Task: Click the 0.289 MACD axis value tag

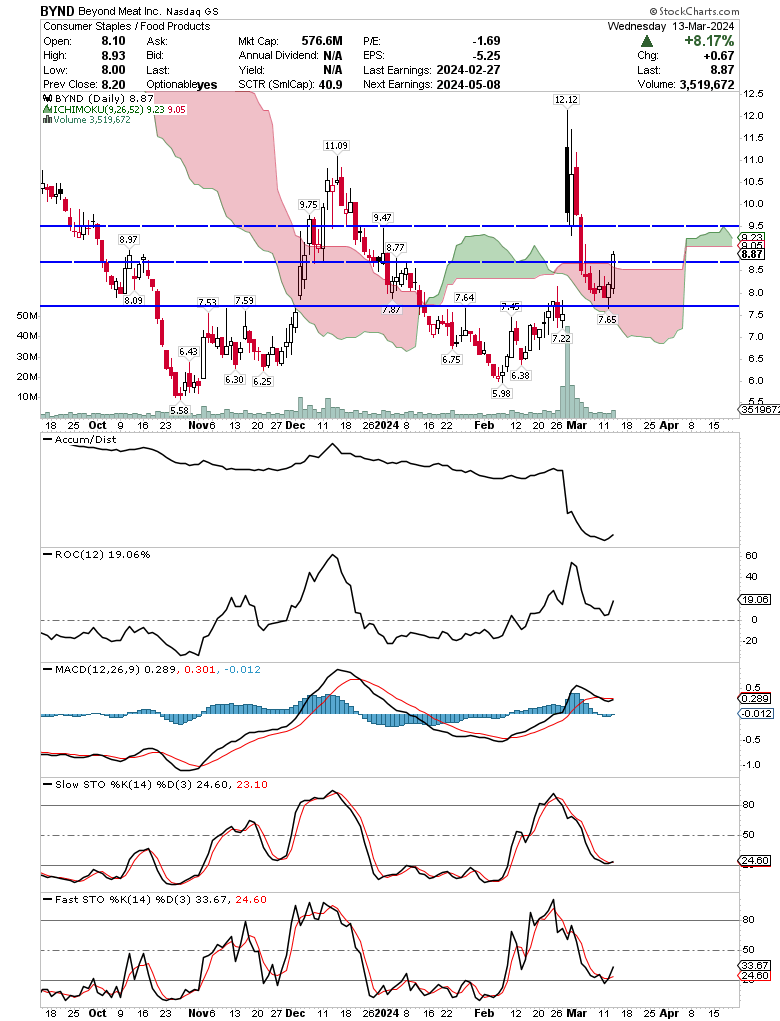Action: click(x=755, y=698)
